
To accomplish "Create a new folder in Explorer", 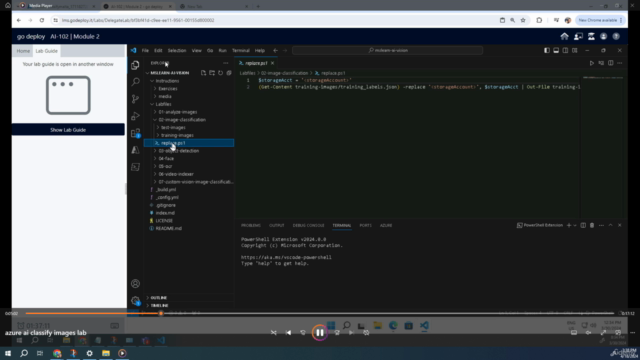I will click(212, 73).
